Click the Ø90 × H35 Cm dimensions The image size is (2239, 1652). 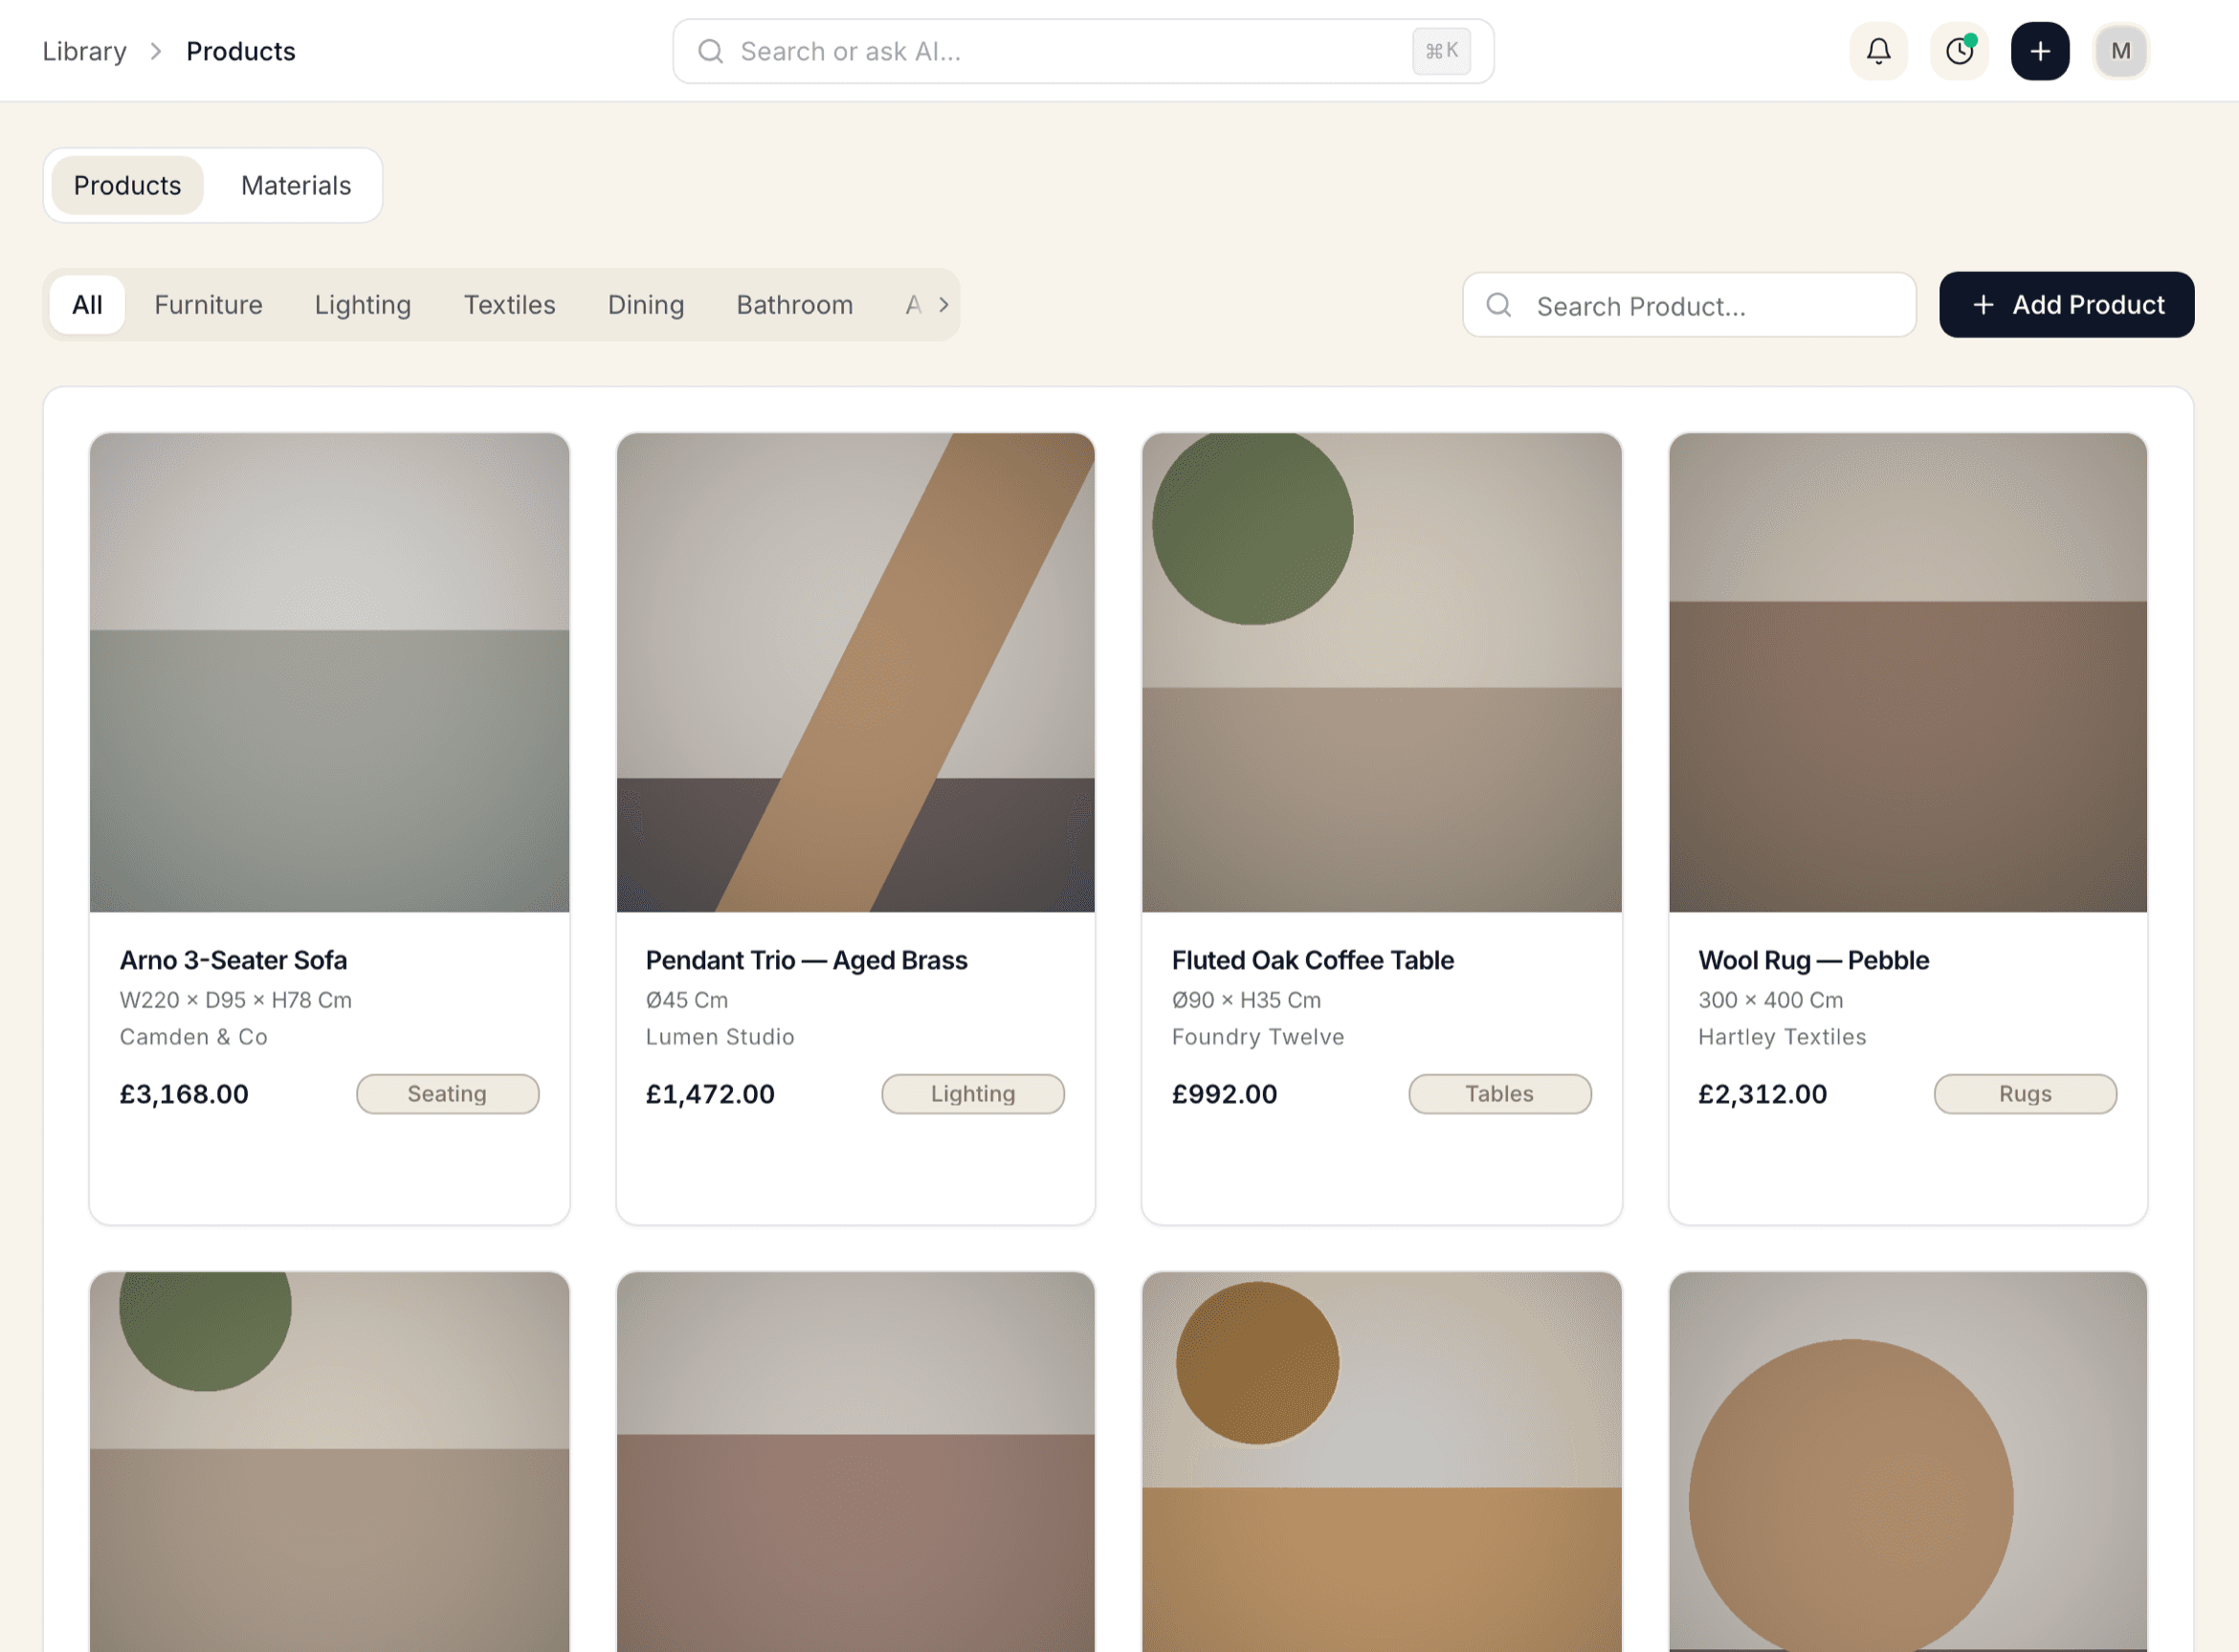point(1247,1000)
